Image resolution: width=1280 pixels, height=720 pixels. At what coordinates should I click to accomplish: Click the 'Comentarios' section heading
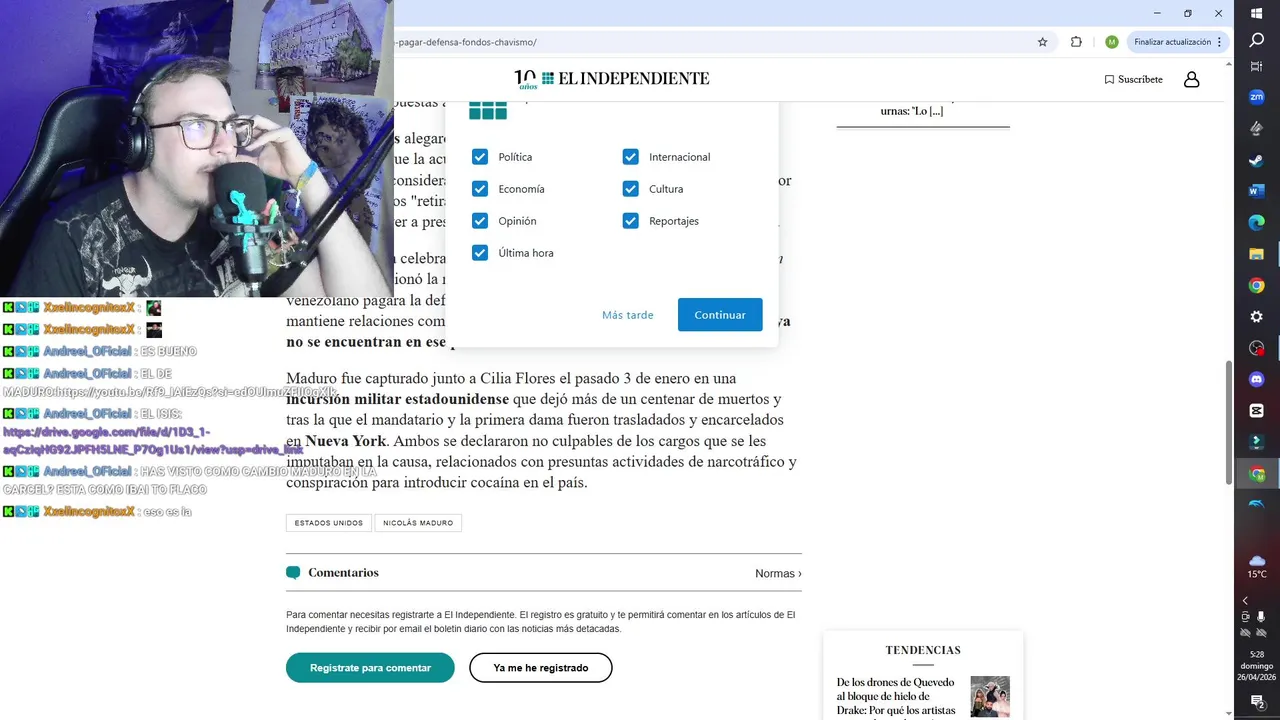[x=343, y=573]
